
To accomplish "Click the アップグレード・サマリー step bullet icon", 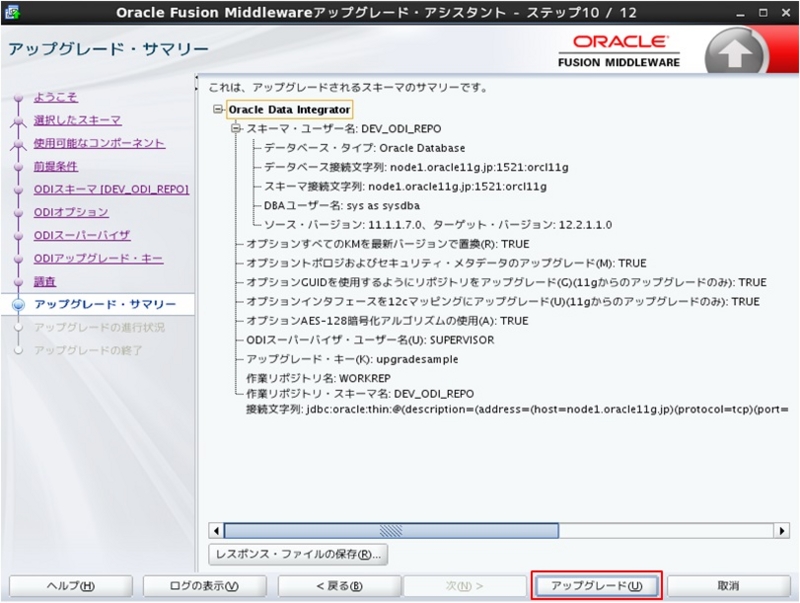I will click(x=19, y=305).
